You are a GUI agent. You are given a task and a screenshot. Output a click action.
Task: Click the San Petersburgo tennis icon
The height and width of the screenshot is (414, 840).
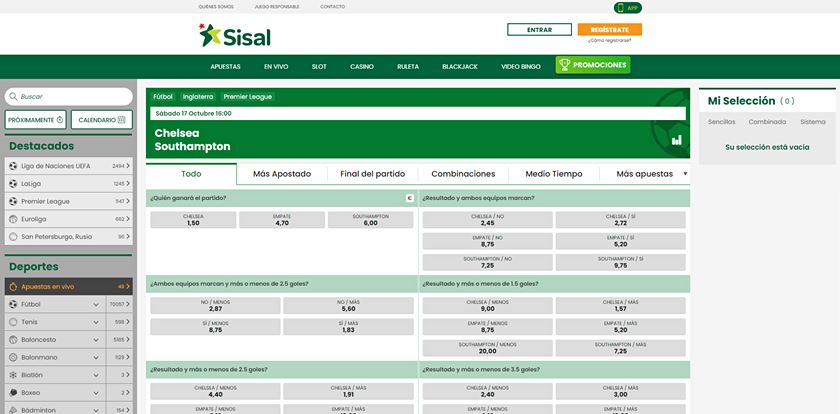click(x=13, y=237)
